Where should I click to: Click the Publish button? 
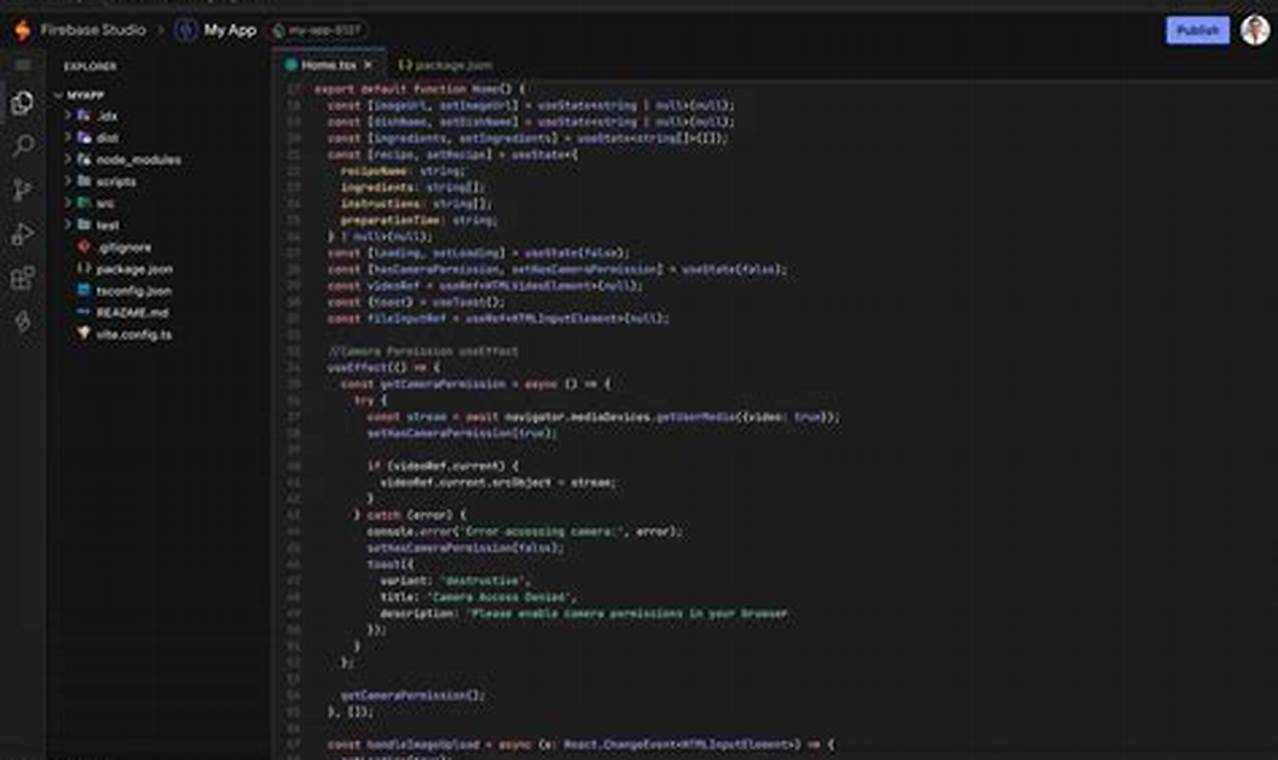pyautogui.click(x=1197, y=30)
